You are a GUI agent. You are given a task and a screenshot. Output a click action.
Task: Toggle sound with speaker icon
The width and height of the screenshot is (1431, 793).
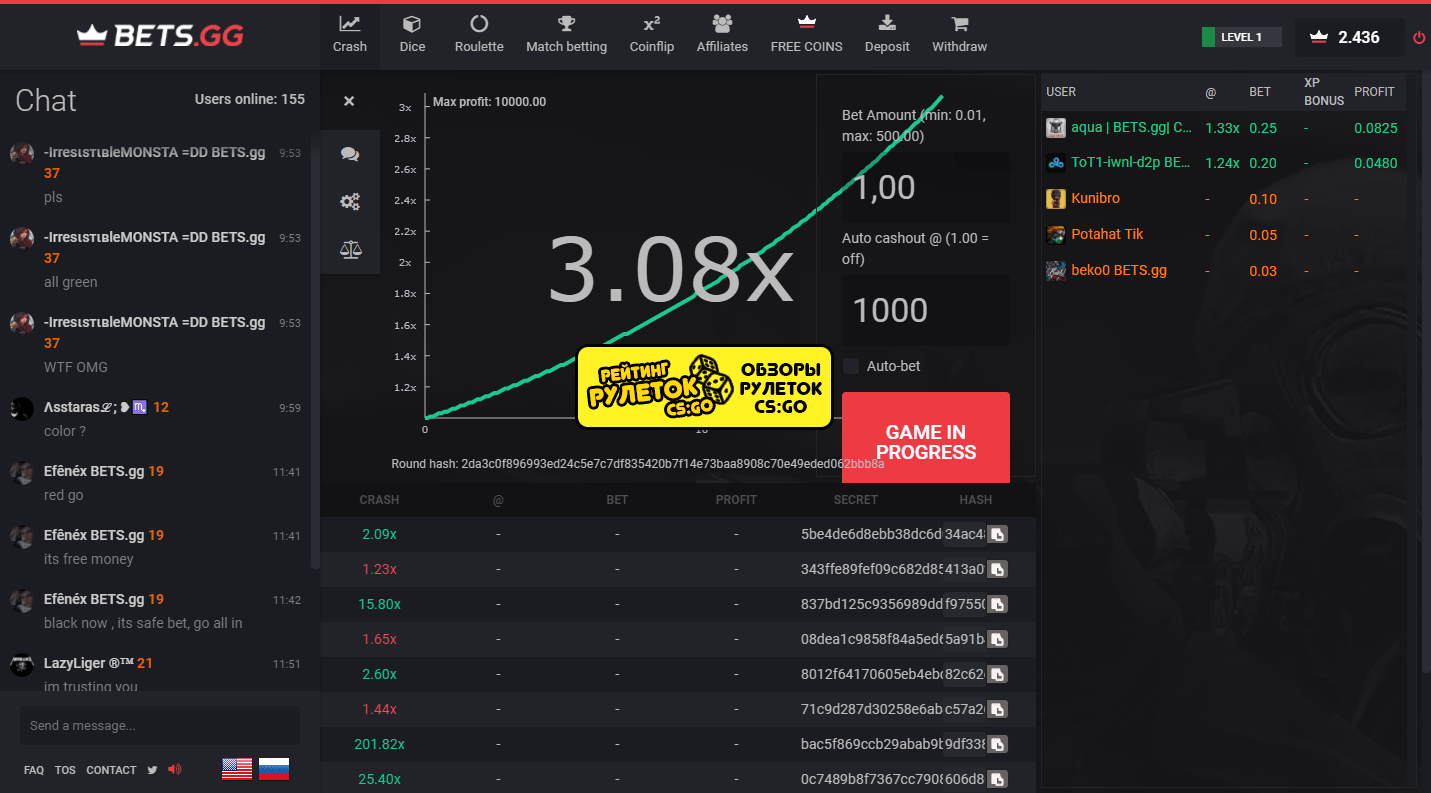(175, 769)
